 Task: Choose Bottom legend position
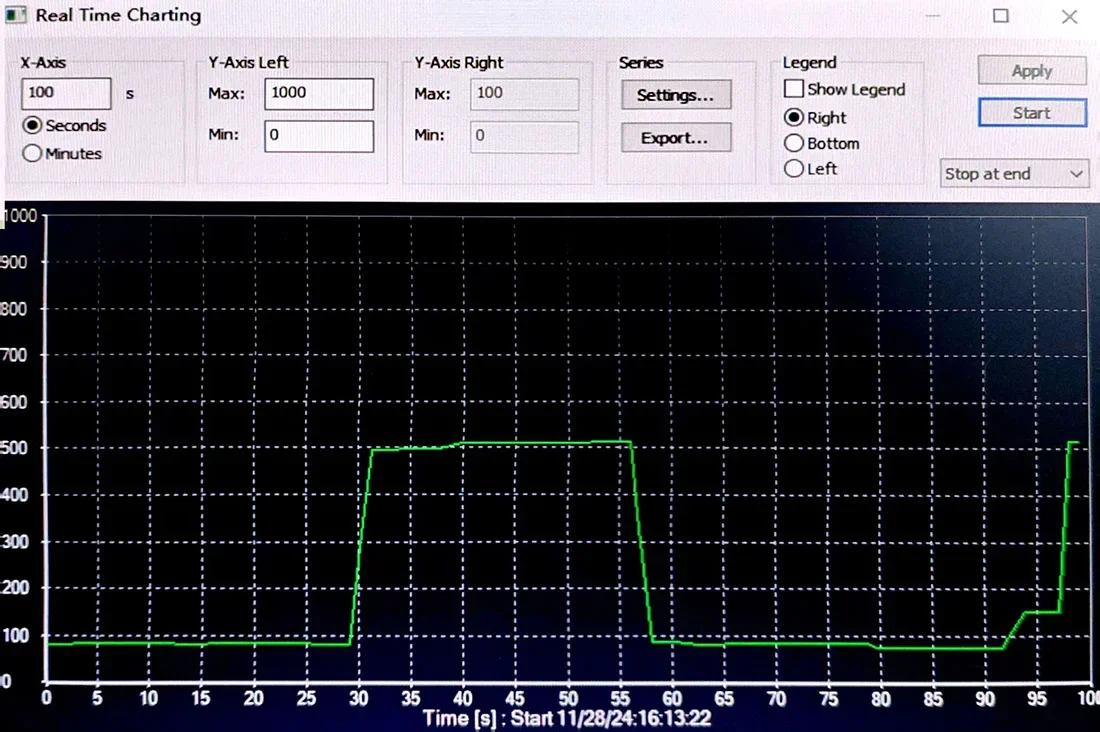[793, 143]
